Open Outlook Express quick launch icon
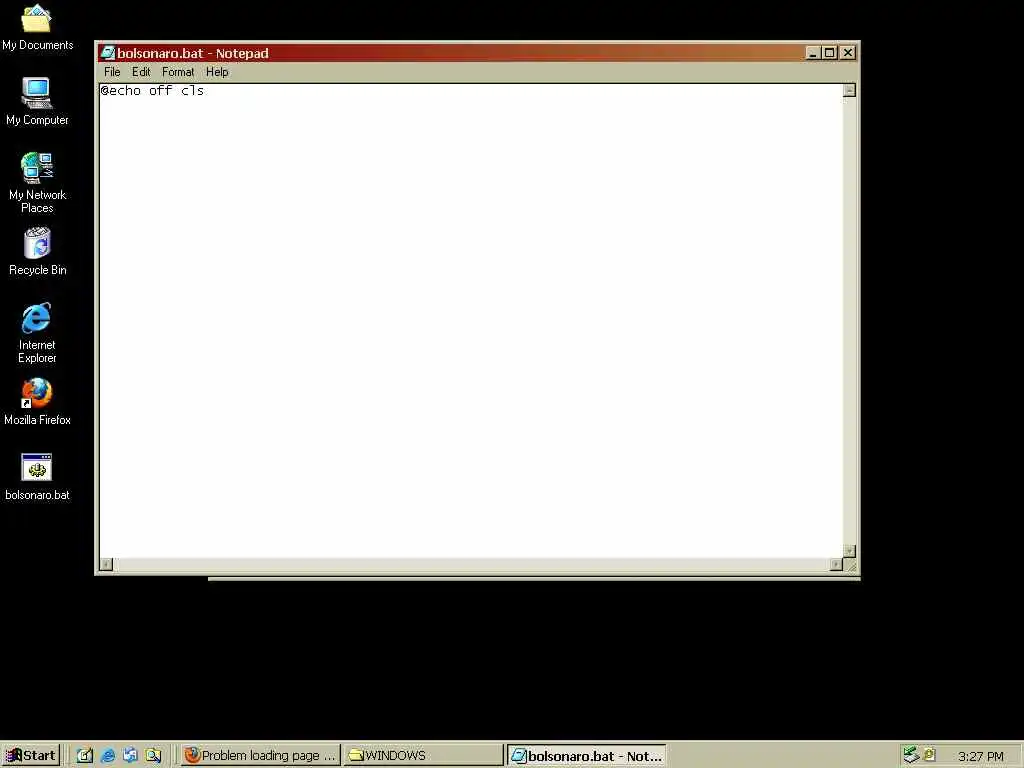Viewport: 1024px width, 768px height. 130,756
